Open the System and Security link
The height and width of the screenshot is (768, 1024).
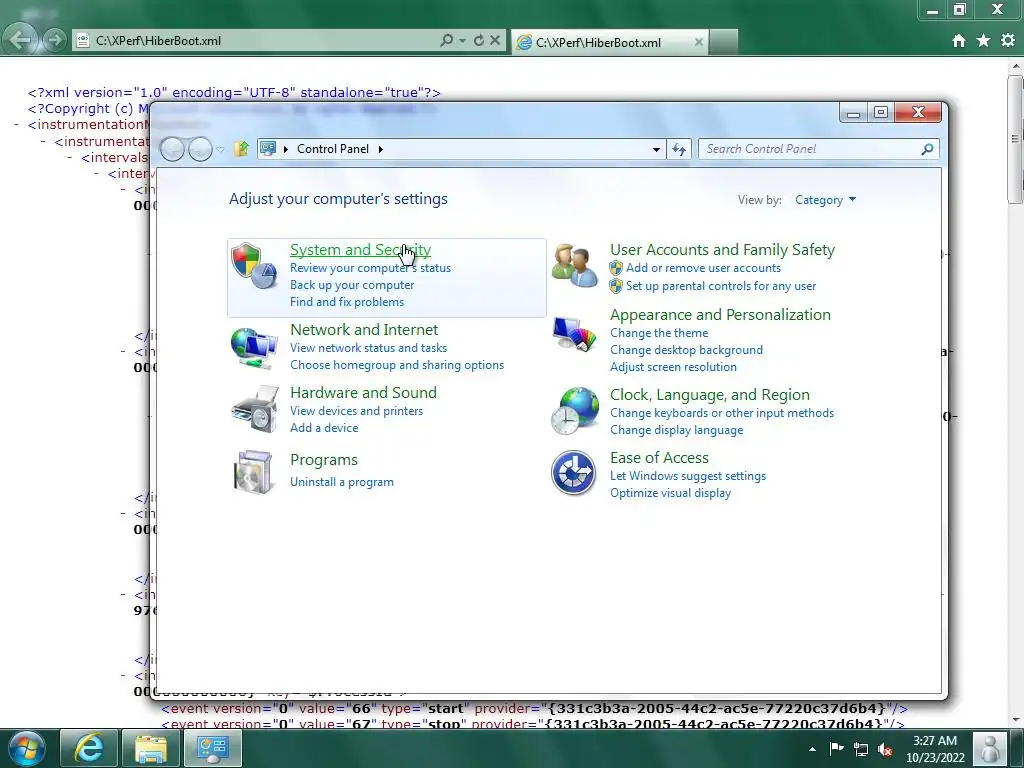coord(360,249)
